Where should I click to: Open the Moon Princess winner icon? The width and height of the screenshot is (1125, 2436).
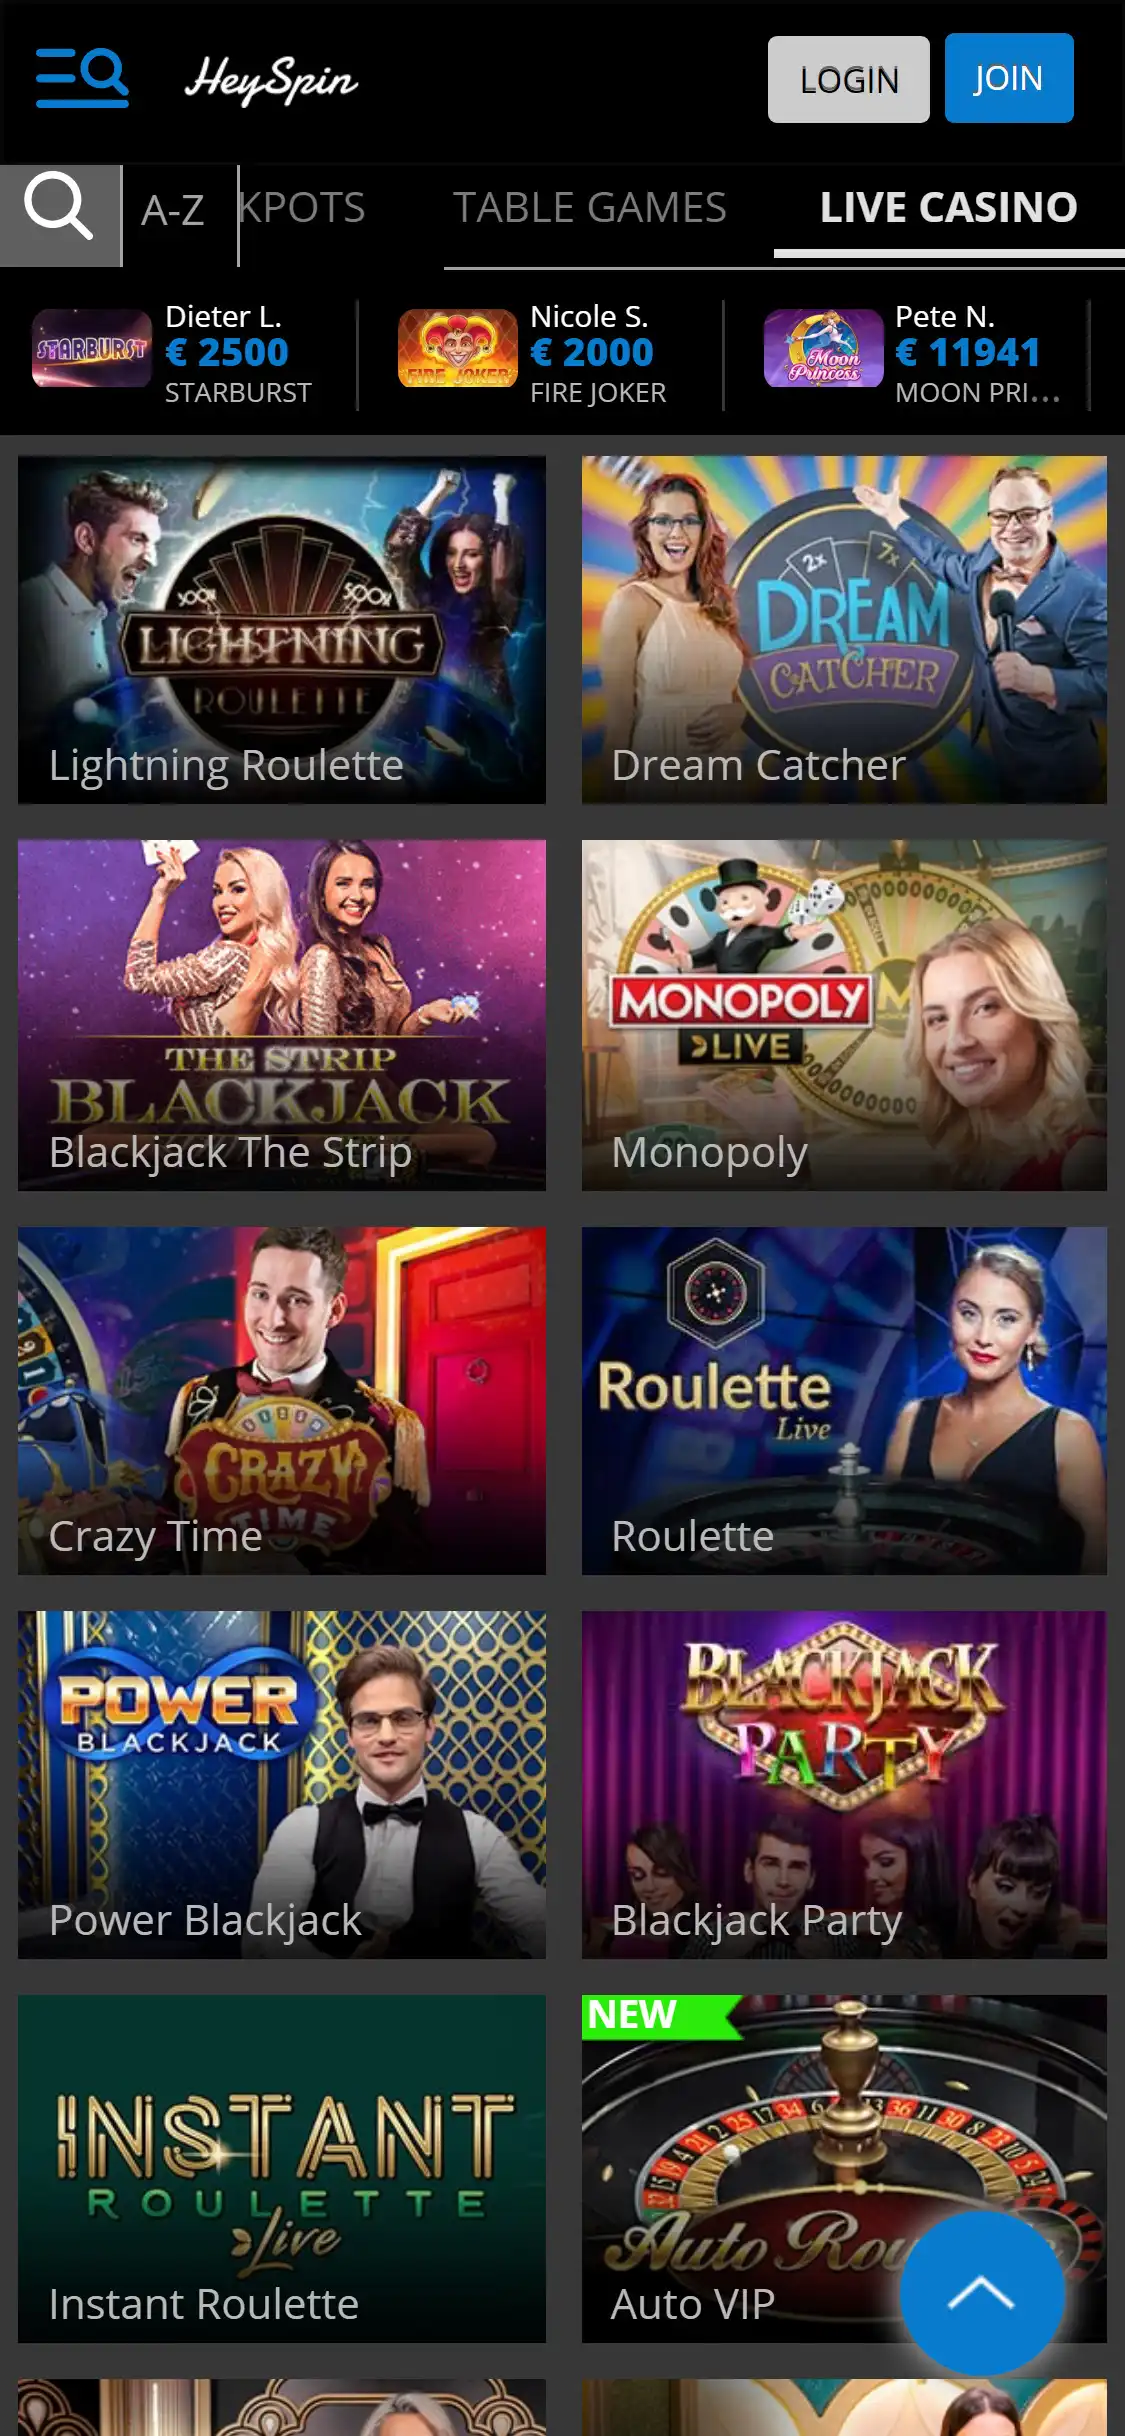click(823, 349)
